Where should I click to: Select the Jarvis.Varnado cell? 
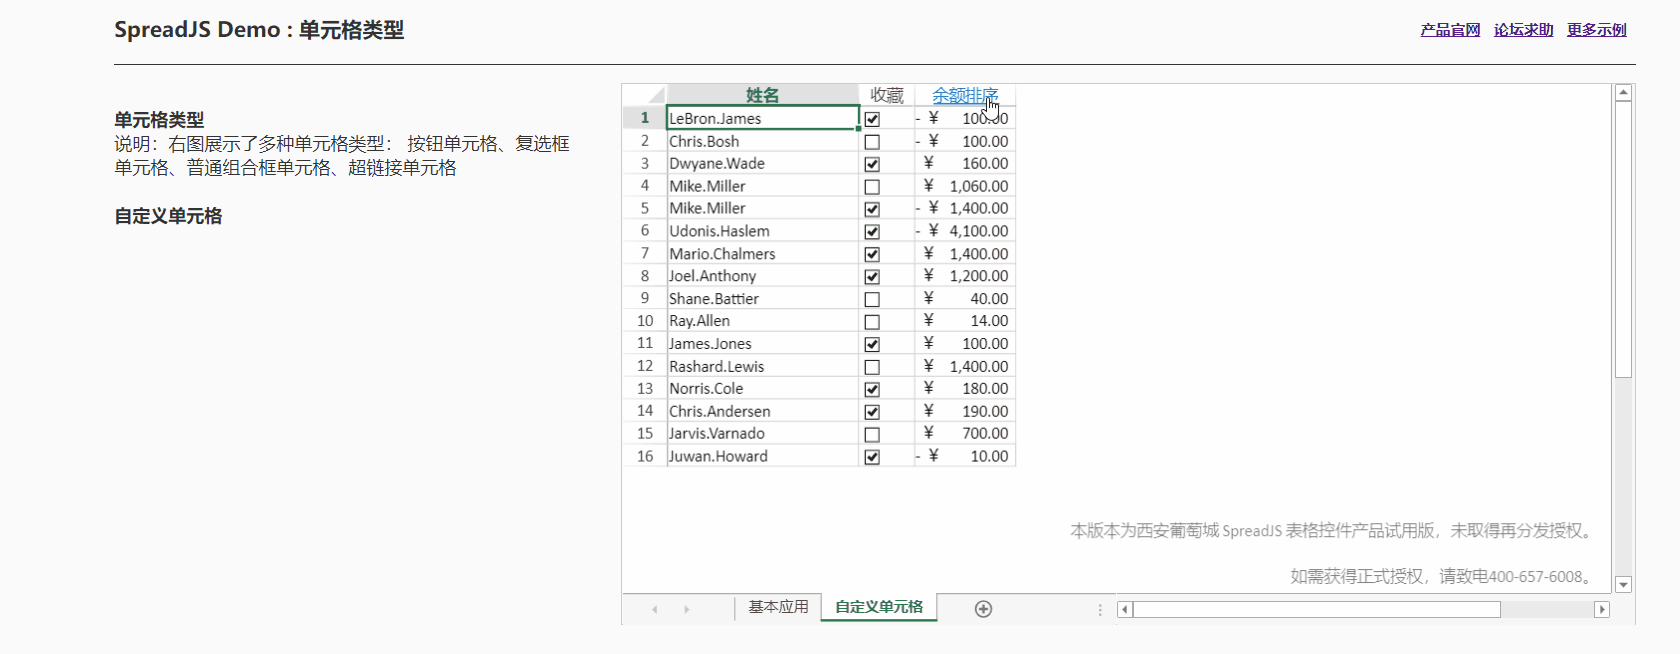point(762,433)
